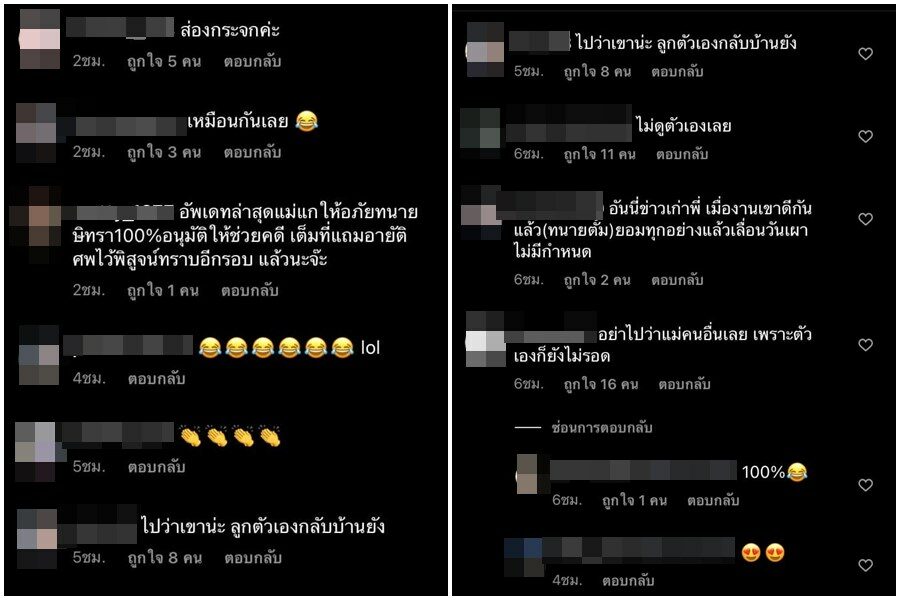The height and width of the screenshot is (600, 900).
Task: Tap heart icon beside 'ไม่ดูตัวเองเลย' comment
Action: (x=866, y=136)
